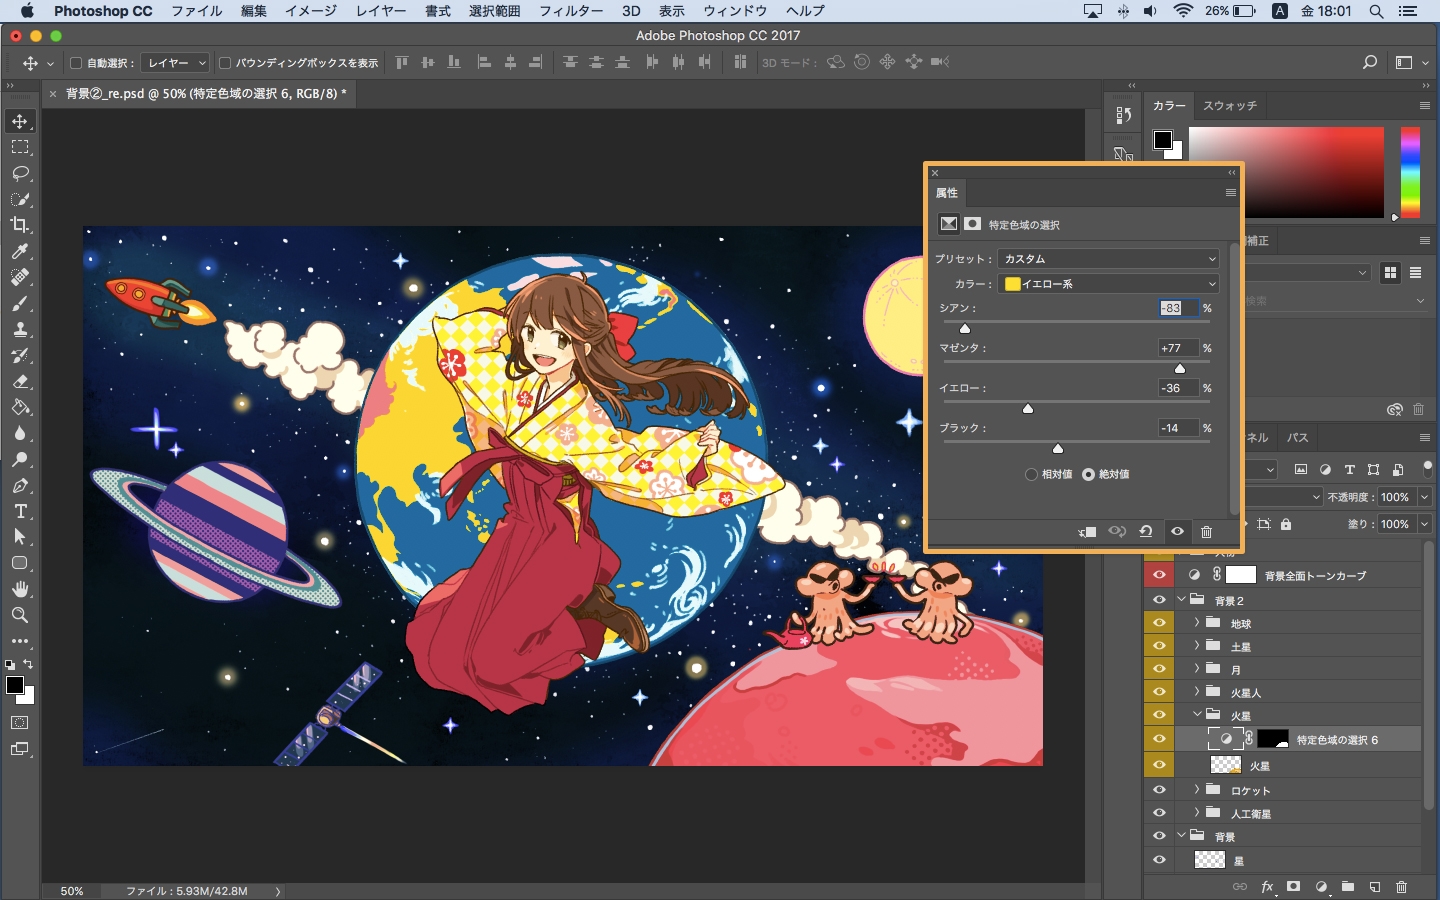
Task: Expand the 地球 layer group
Action: [x=1197, y=622]
